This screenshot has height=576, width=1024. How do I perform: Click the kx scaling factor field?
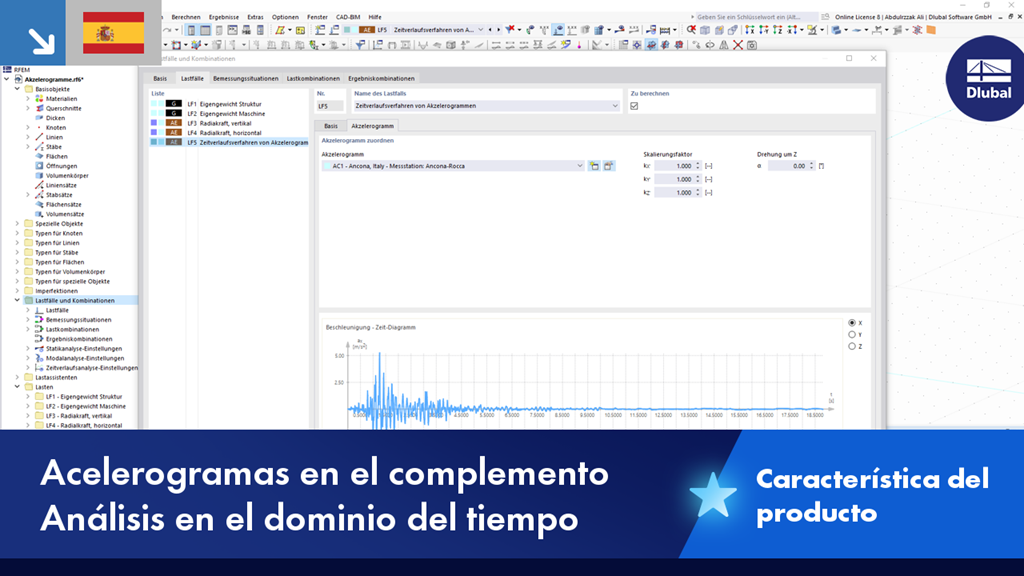(675, 166)
